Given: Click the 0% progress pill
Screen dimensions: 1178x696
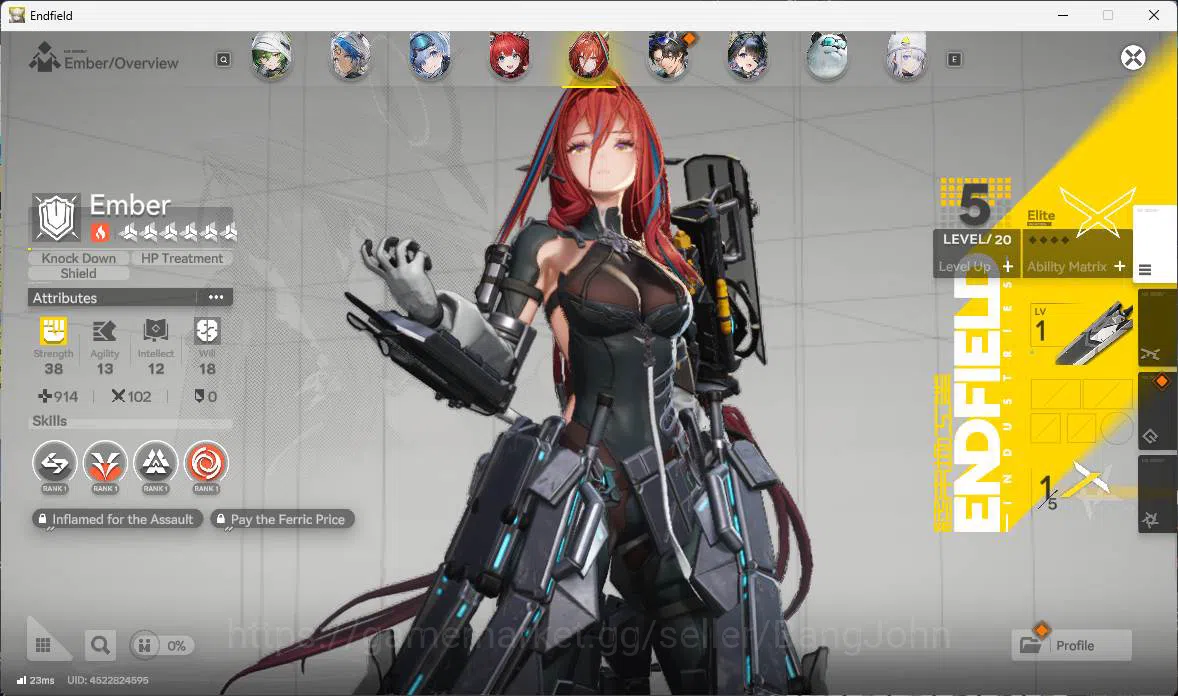Looking at the screenshot, I should pos(162,645).
